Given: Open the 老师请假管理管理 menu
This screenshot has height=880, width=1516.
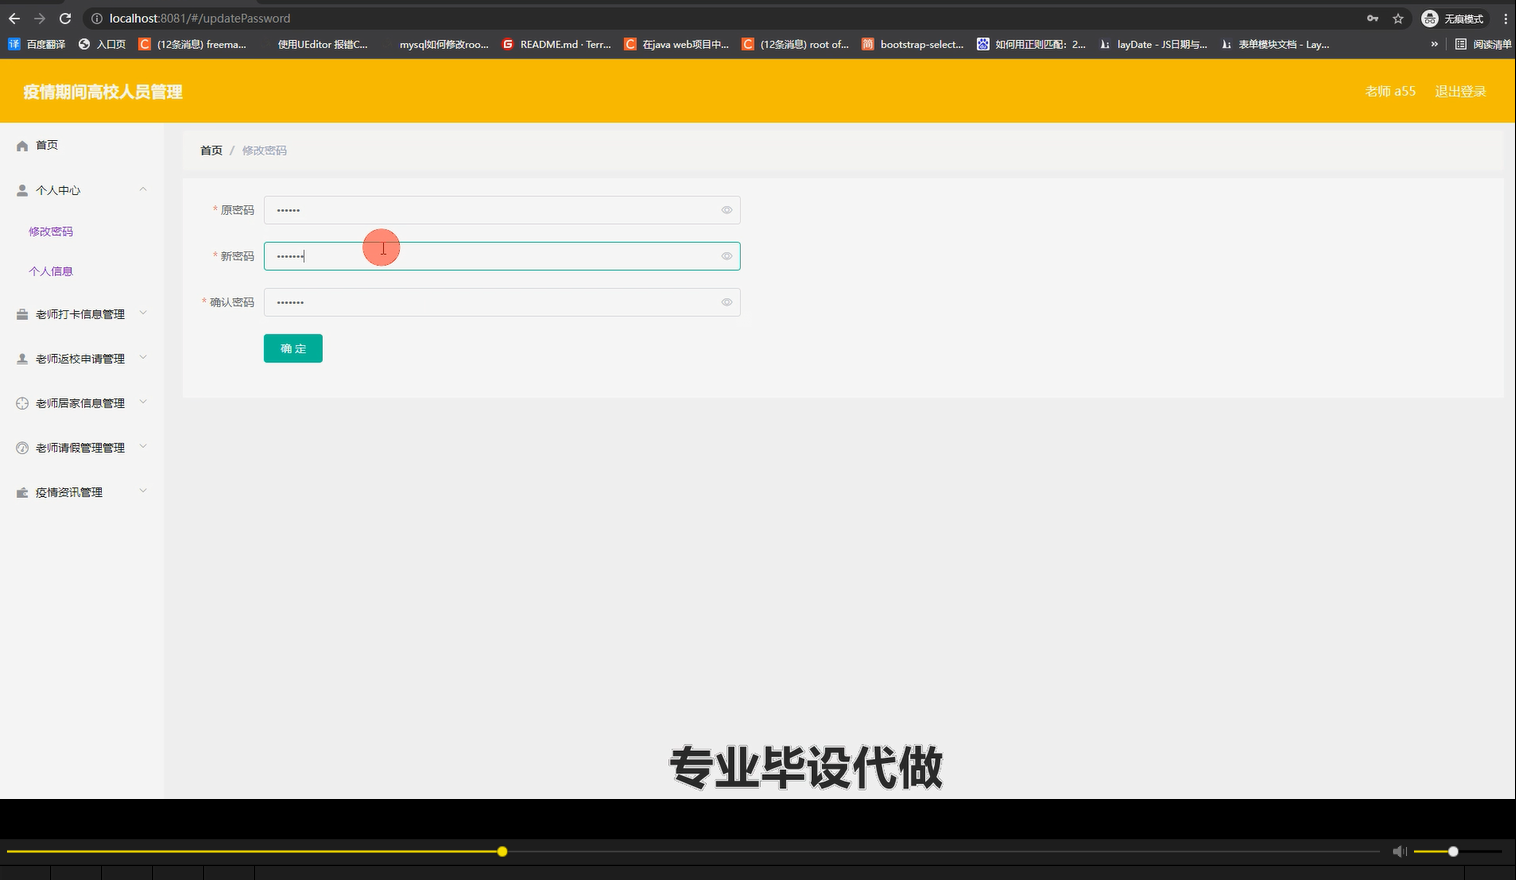Looking at the screenshot, I should (x=82, y=448).
